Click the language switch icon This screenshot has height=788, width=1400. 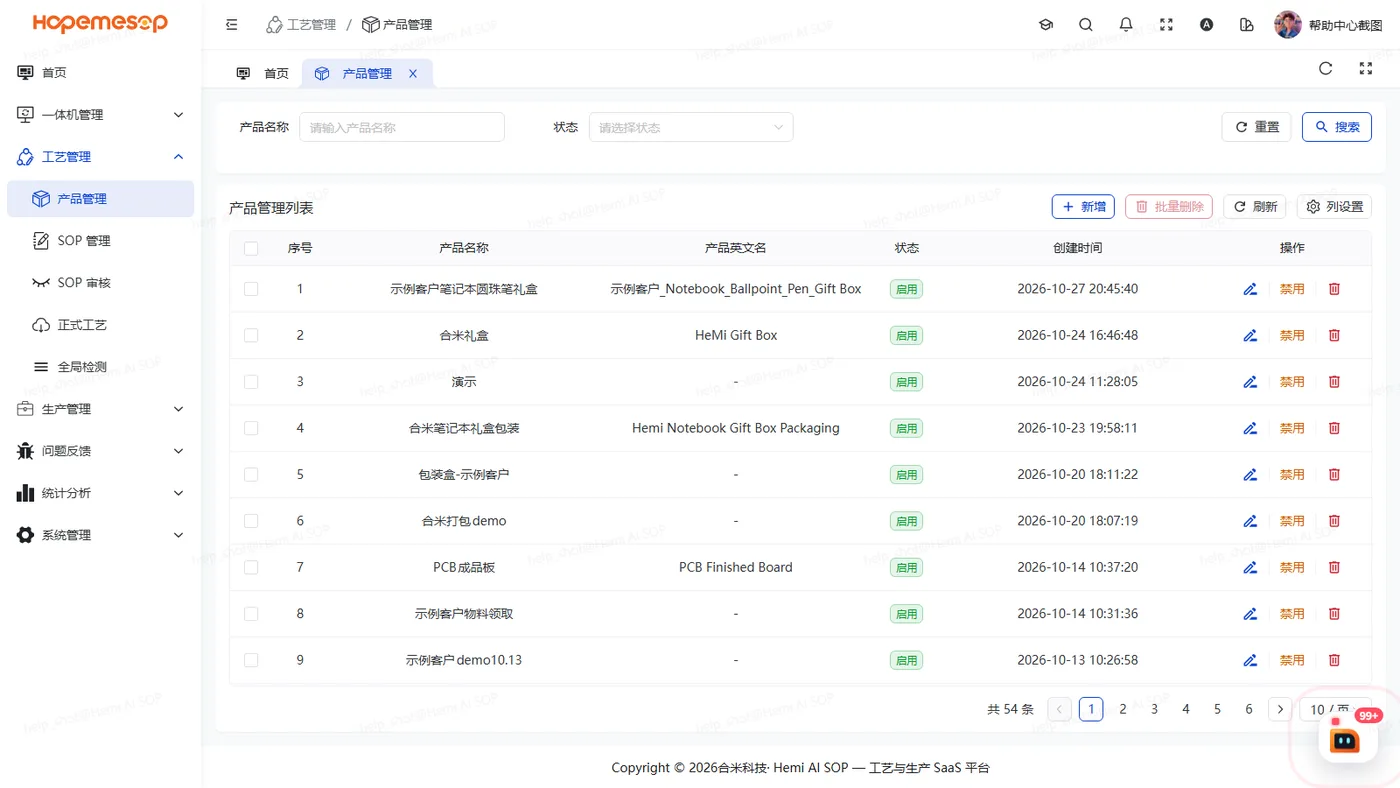(1206, 25)
